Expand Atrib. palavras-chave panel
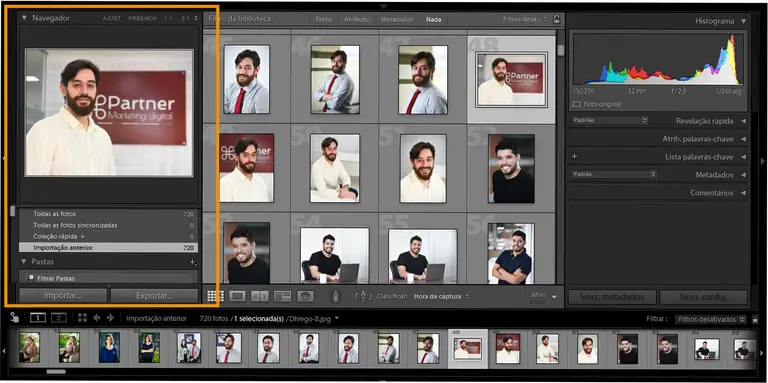This screenshot has width=768, height=383. pos(743,139)
